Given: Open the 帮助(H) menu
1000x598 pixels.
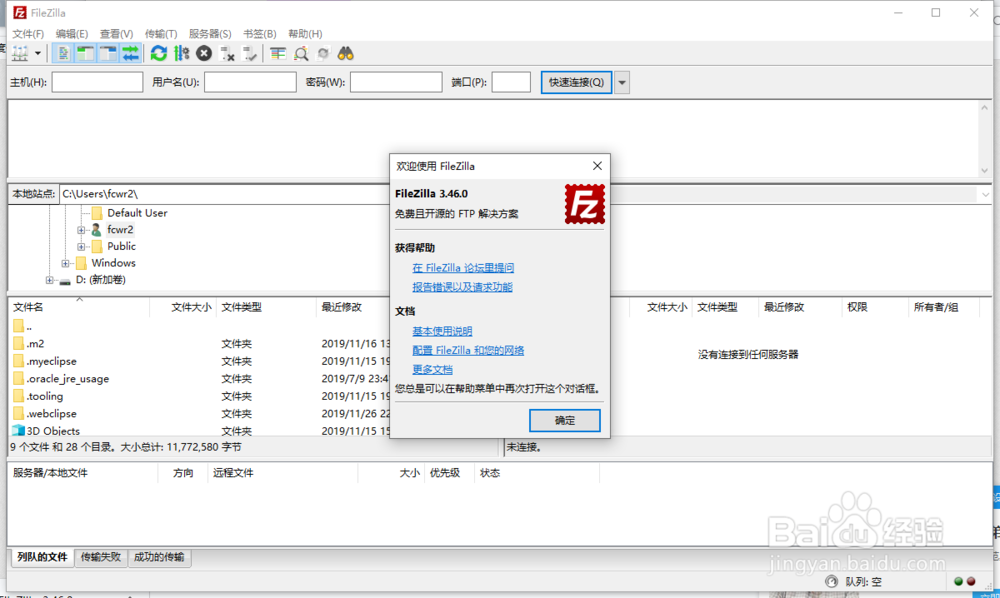Looking at the screenshot, I should (x=305, y=34).
